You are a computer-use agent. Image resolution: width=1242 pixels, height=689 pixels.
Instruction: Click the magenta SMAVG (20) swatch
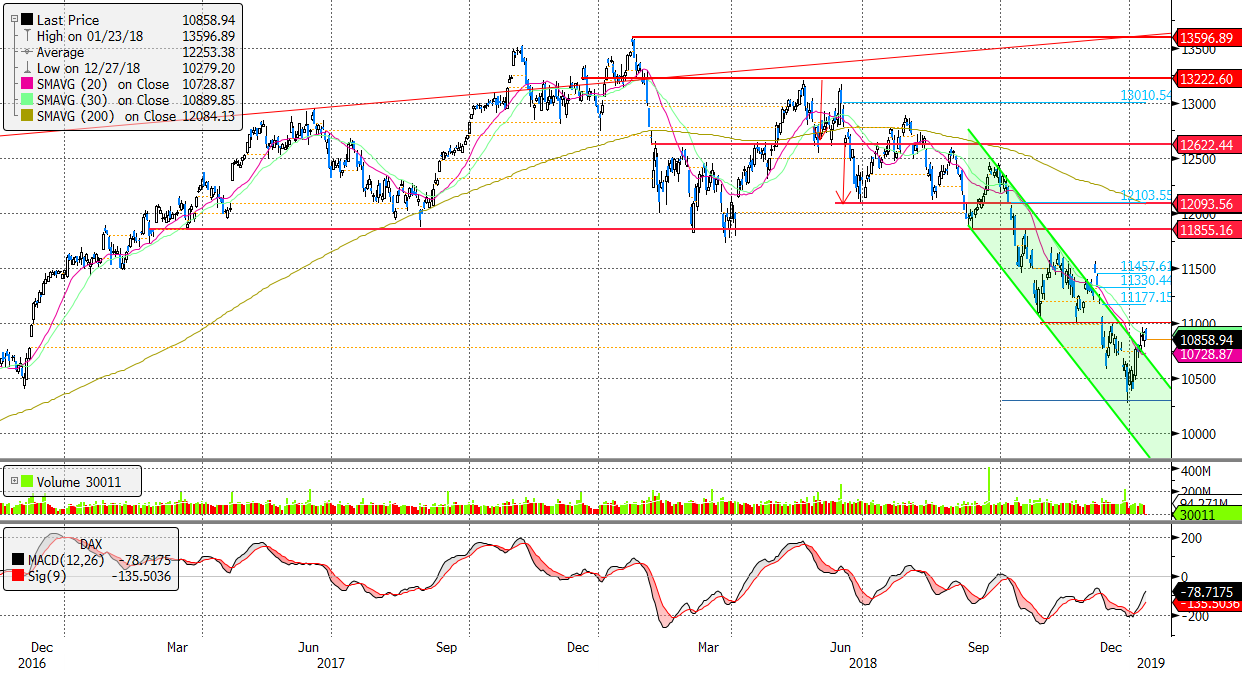[x=25, y=85]
